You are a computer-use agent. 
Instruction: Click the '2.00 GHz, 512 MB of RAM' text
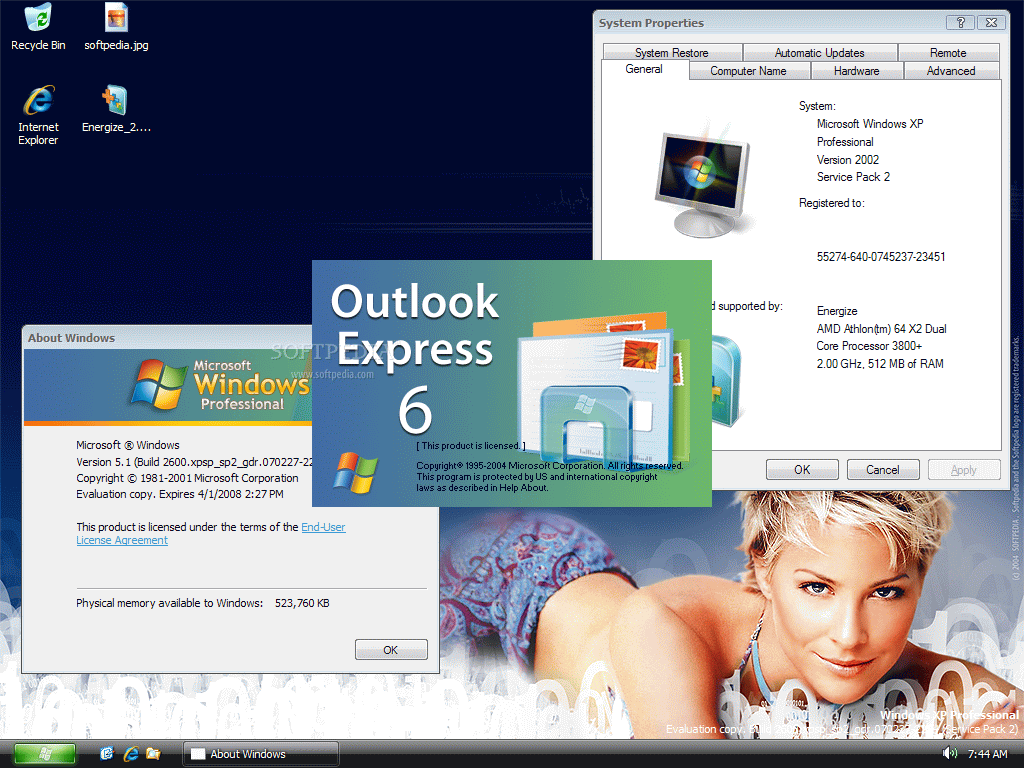(x=880, y=364)
